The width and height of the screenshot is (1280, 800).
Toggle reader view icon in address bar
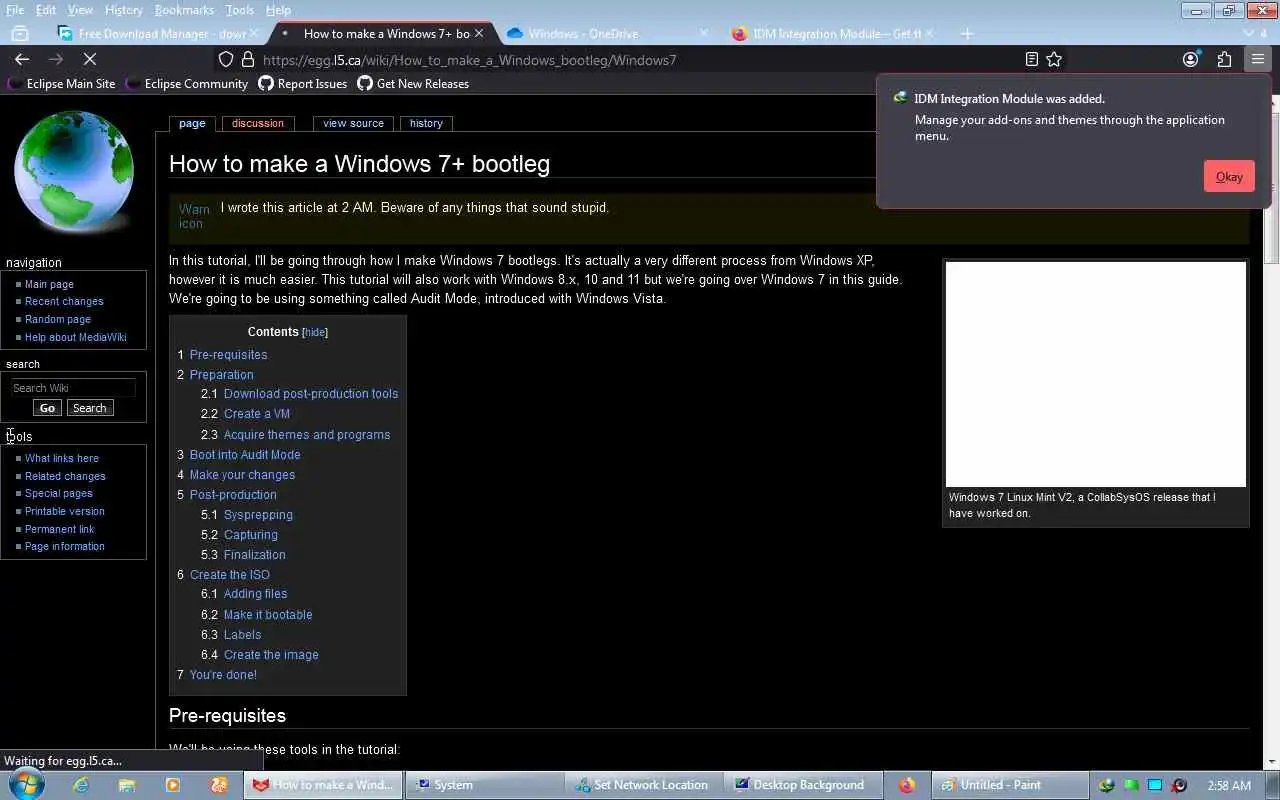[1032, 60]
